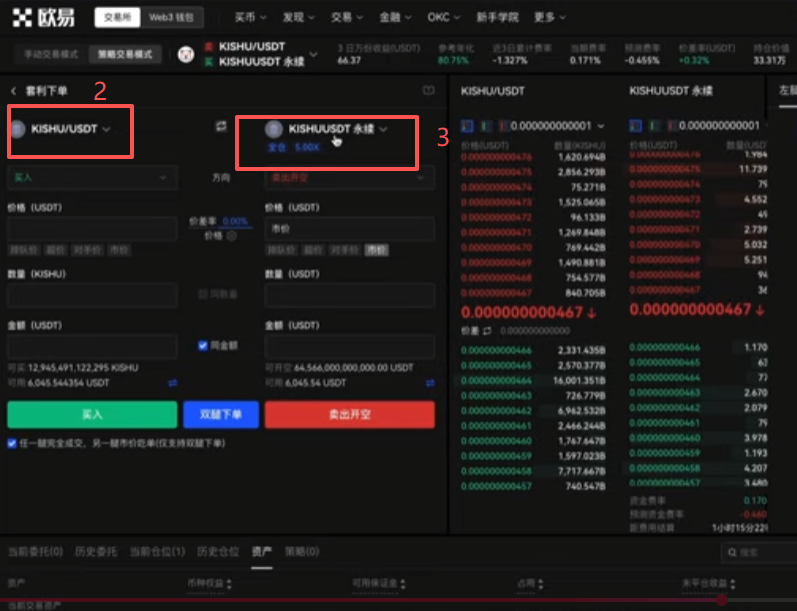This screenshot has height=611, width=797.
Task: Select 手动交易模式
Action: [x=51, y=54]
